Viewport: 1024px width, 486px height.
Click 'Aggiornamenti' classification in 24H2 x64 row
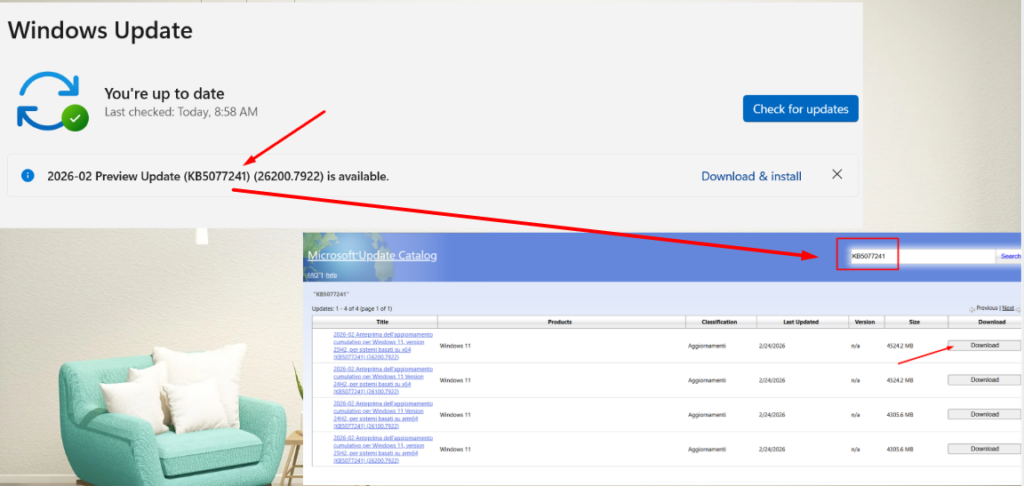click(707, 380)
